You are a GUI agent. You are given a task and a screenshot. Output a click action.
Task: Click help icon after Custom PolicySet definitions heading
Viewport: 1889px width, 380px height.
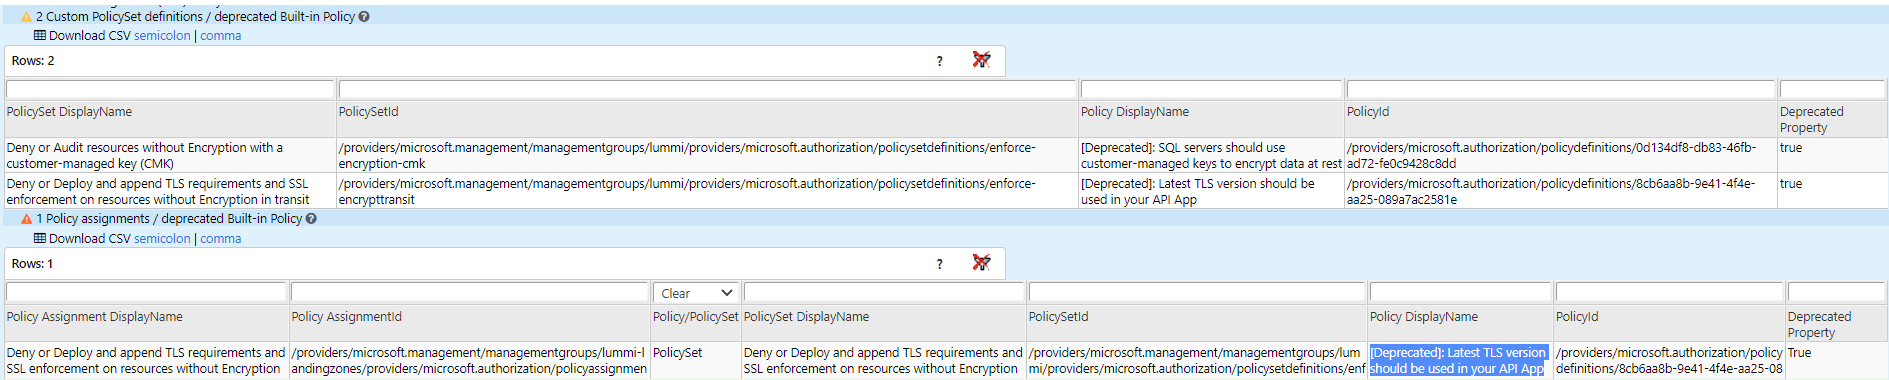(x=364, y=17)
